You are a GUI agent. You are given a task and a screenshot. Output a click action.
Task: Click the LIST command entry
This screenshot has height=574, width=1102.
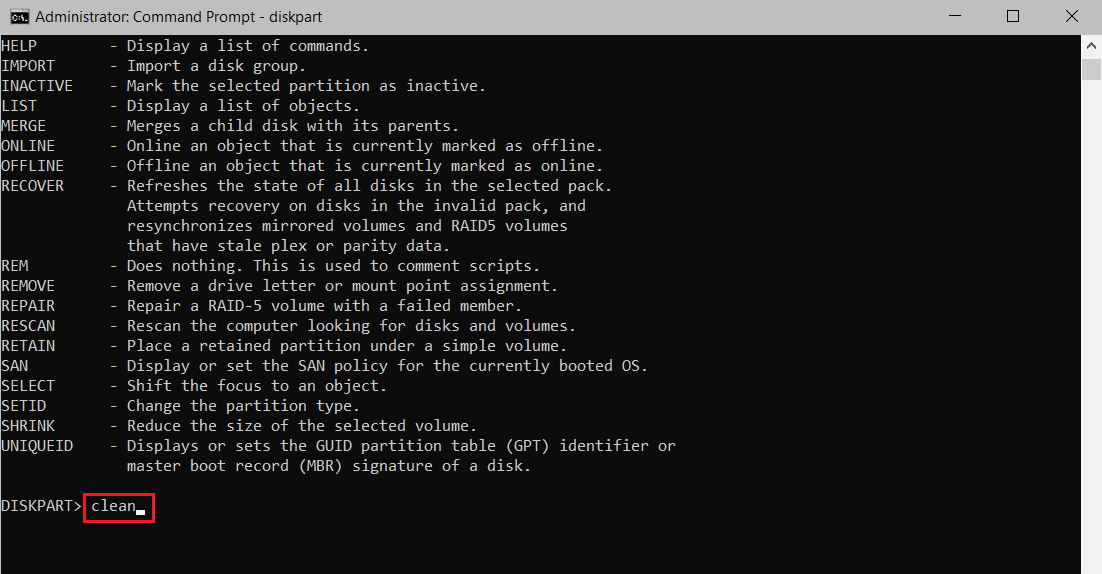(x=18, y=106)
